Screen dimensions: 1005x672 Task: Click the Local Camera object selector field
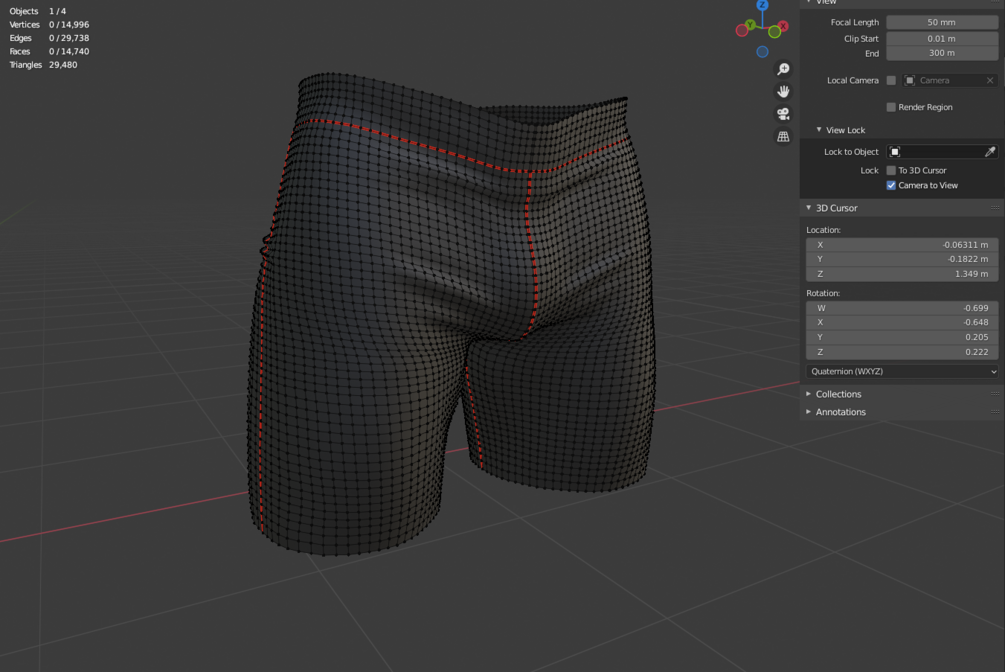tap(949, 80)
